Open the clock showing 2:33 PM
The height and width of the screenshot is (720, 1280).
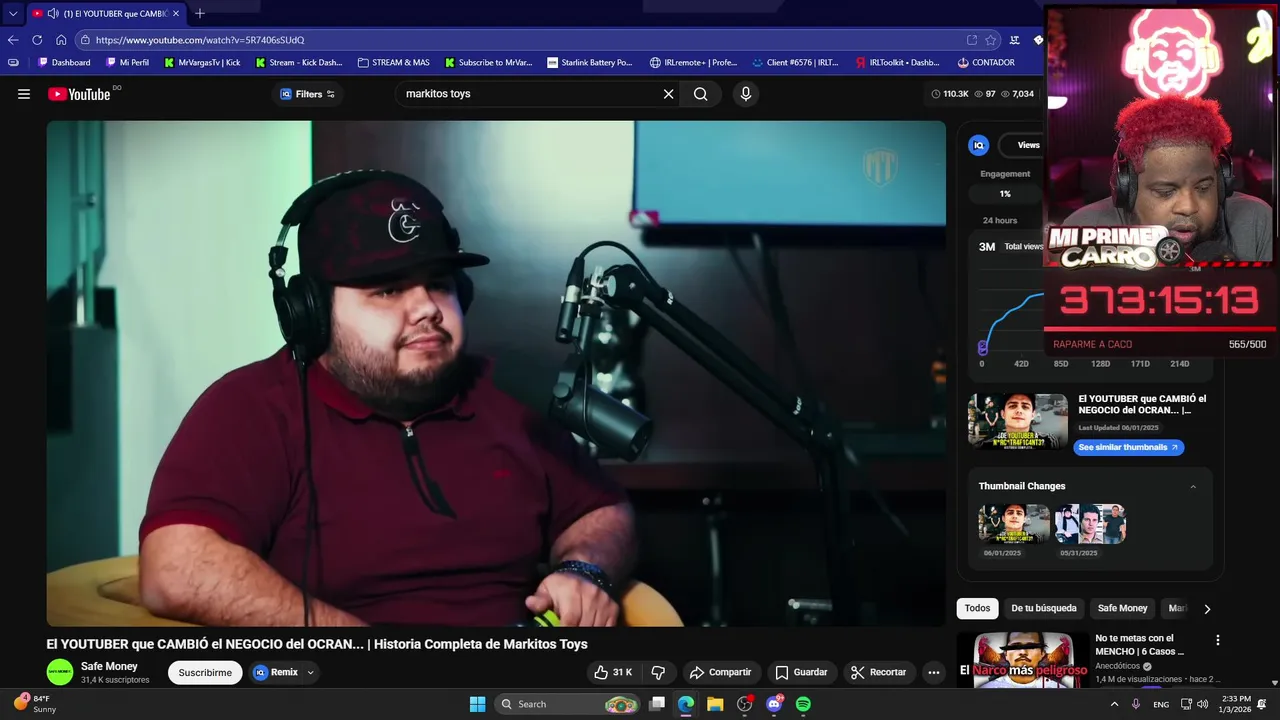1236,704
